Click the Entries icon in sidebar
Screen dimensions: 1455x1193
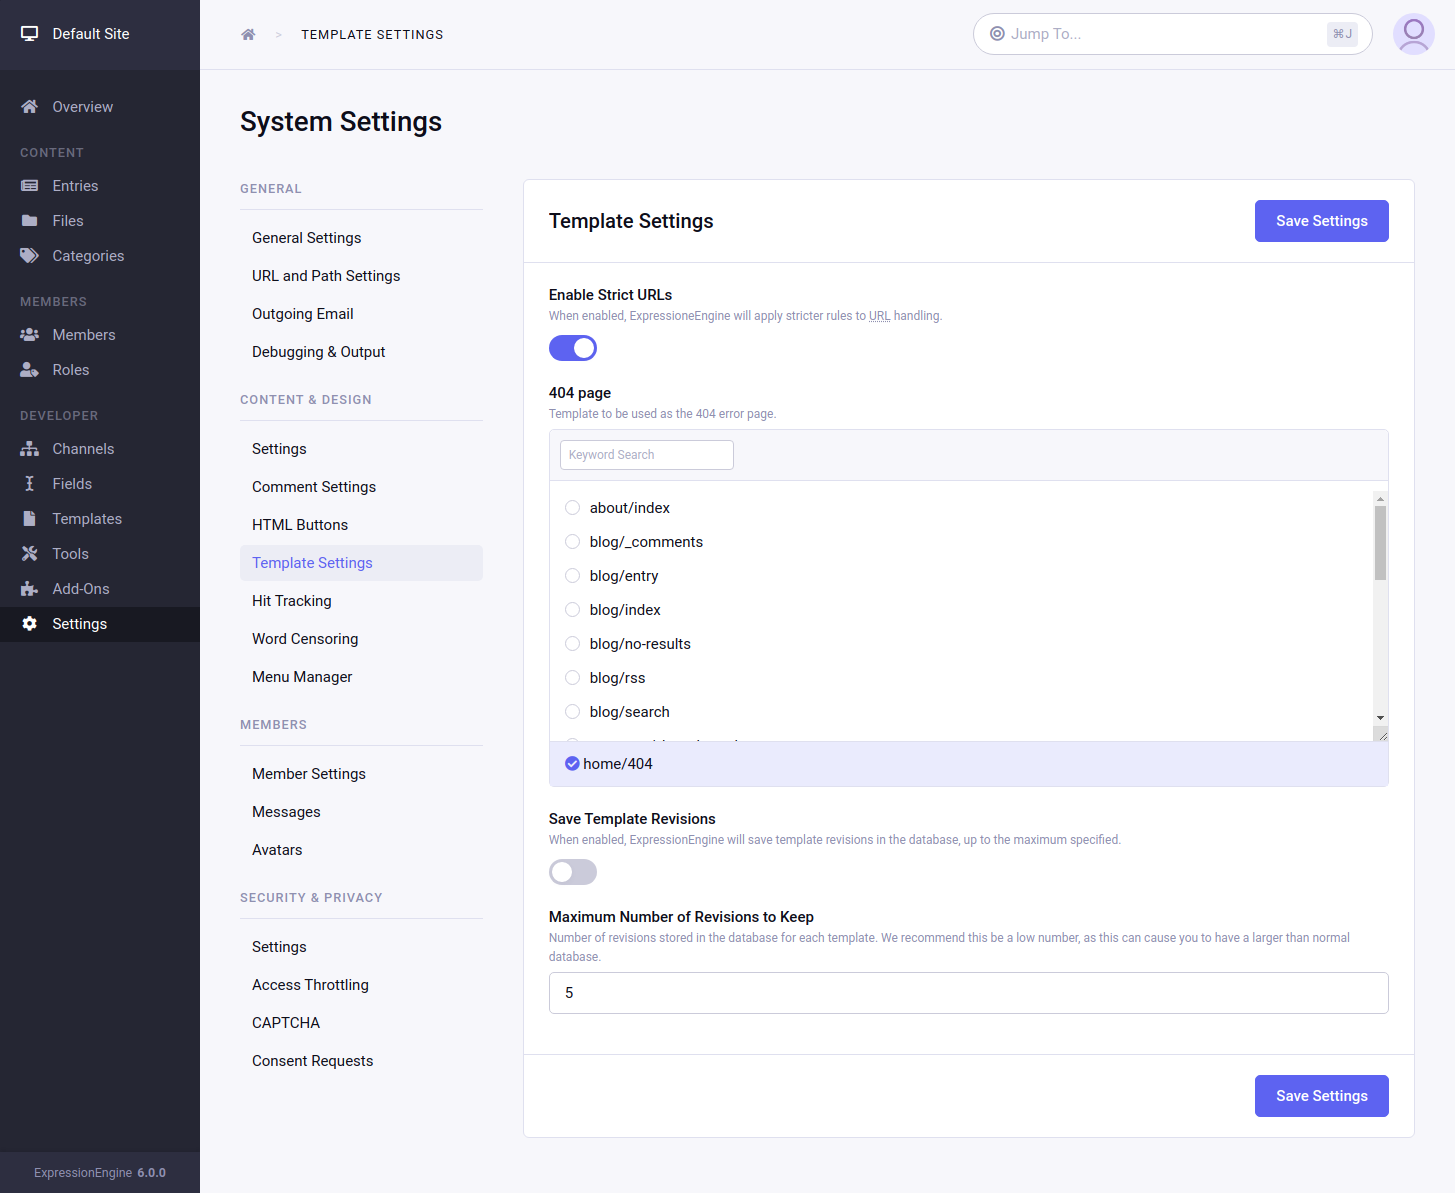tap(30, 186)
